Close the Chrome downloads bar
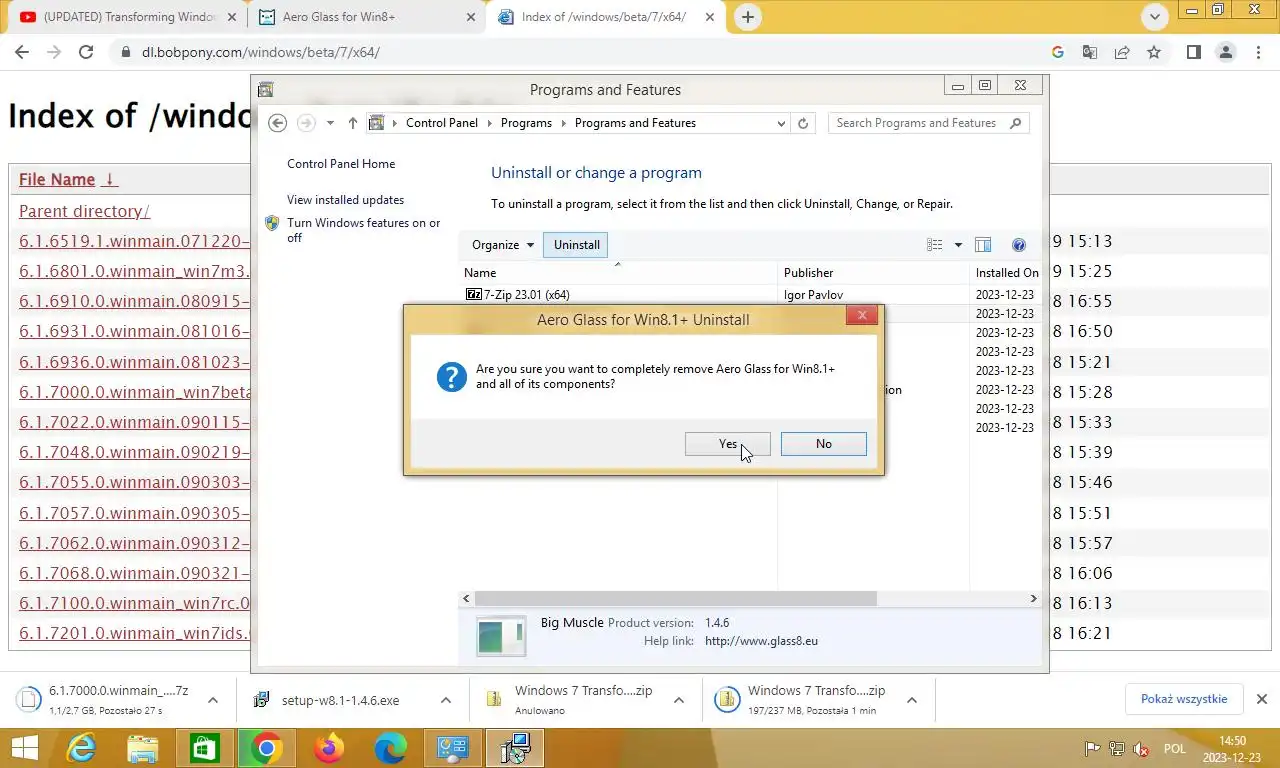The width and height of the screenshot is (1280, 768). click(x=1262, y=699)
